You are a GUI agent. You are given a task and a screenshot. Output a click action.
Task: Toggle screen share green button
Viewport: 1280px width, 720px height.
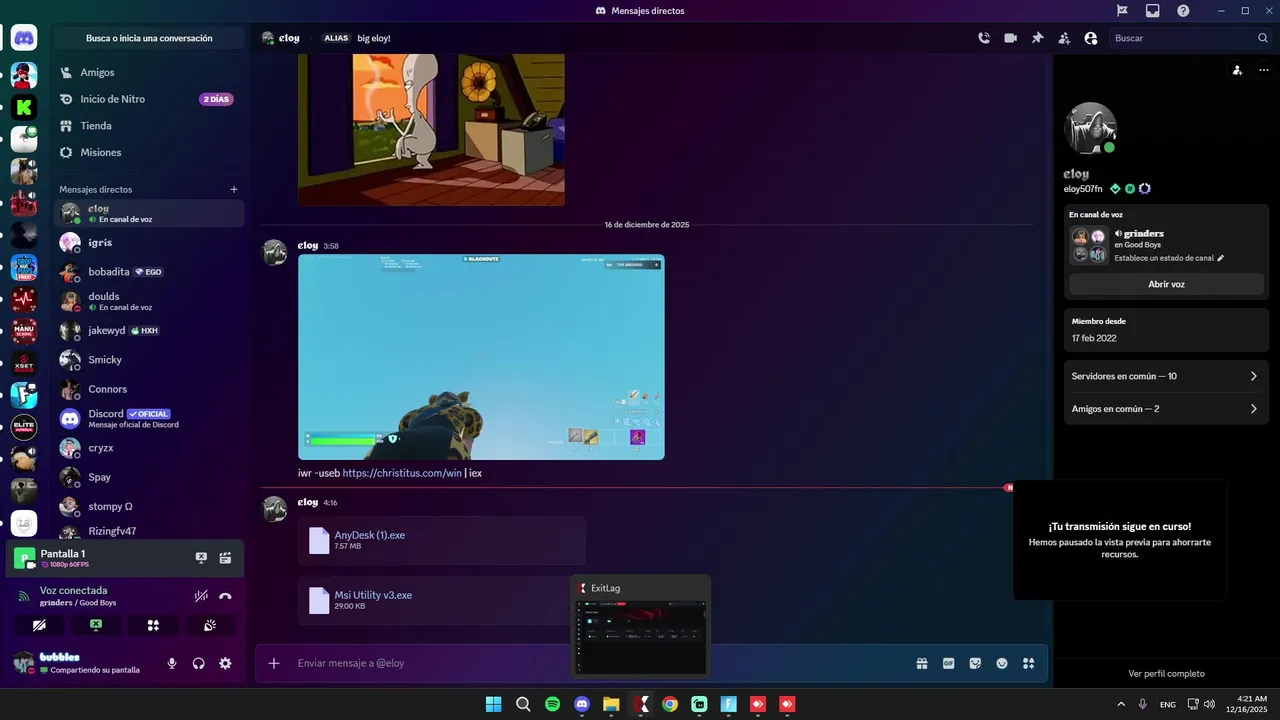(96, 625)
